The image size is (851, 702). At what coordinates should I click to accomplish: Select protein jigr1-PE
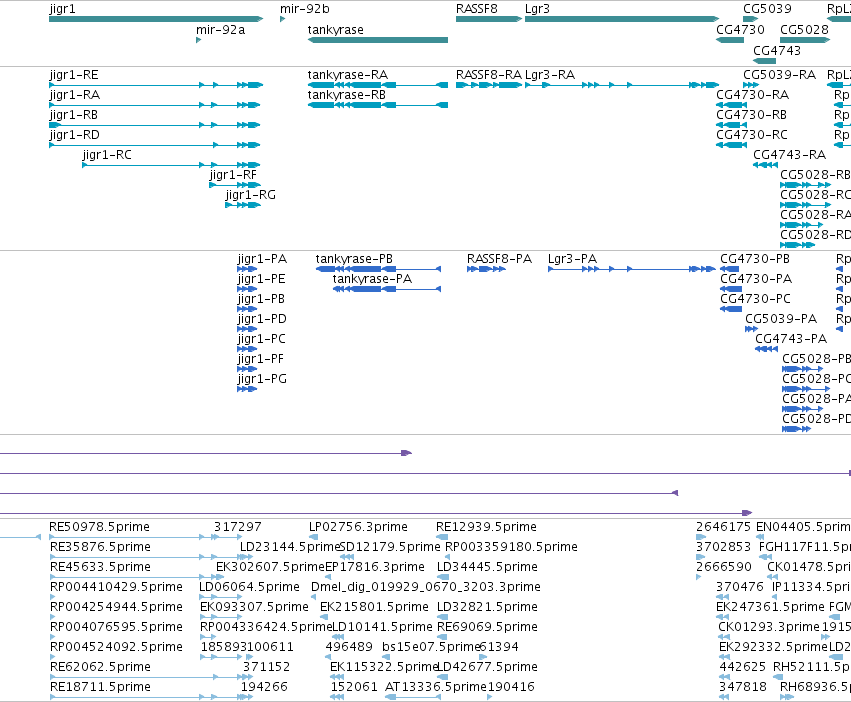[x=247, y=289]
